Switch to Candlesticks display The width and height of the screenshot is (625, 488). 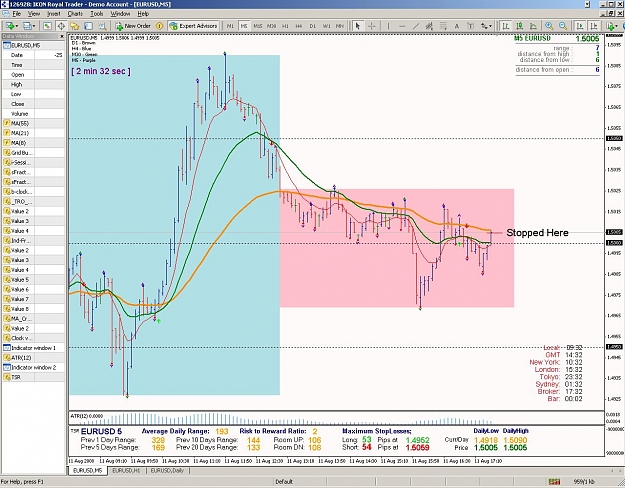(519, 26)
